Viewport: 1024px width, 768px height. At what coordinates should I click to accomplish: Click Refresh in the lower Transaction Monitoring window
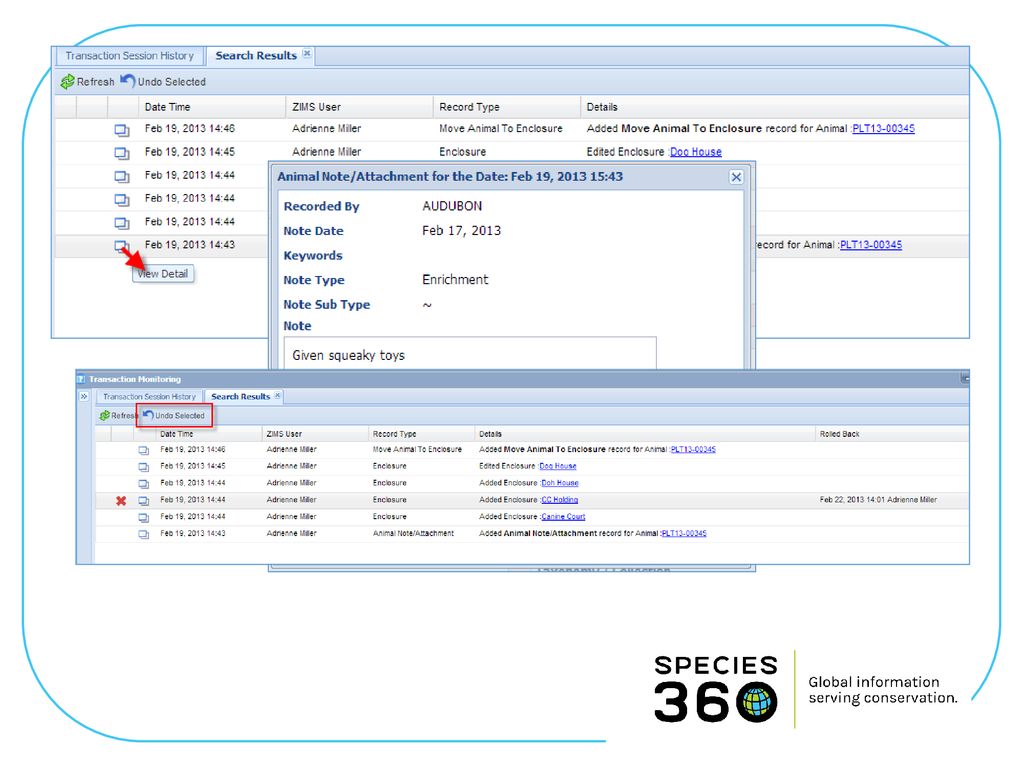pyautogui.click(x=118, y=415)
